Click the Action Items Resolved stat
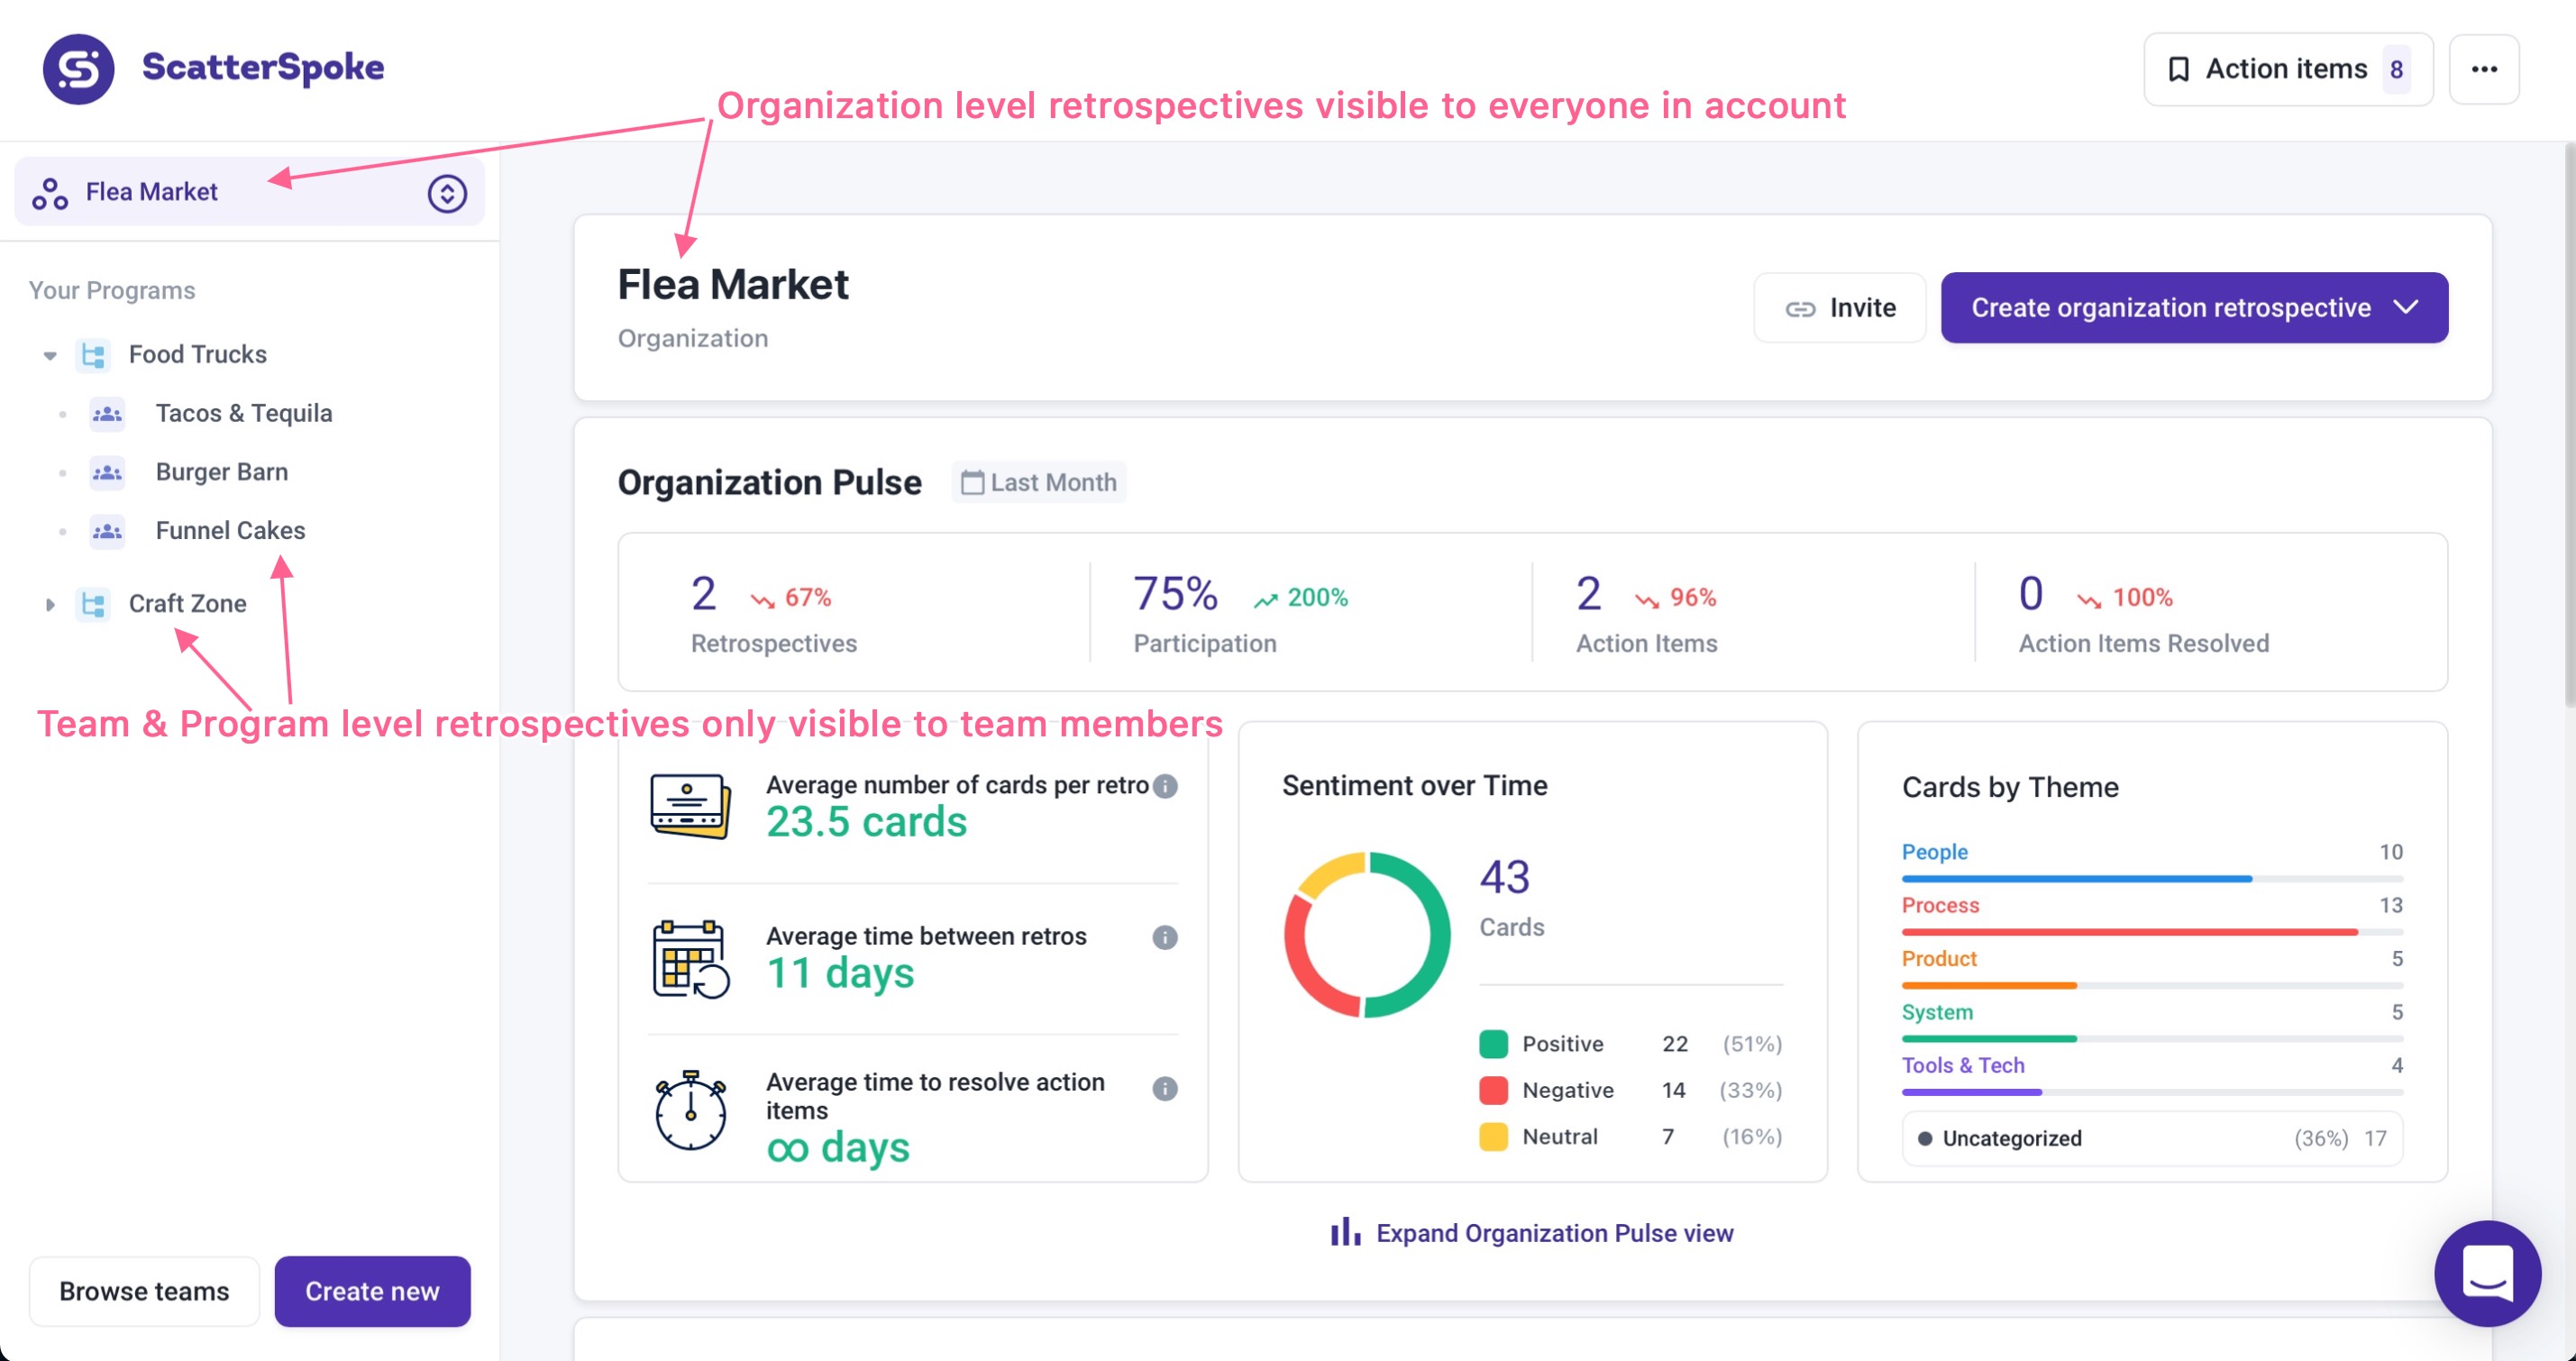 tap(2143, 612)
